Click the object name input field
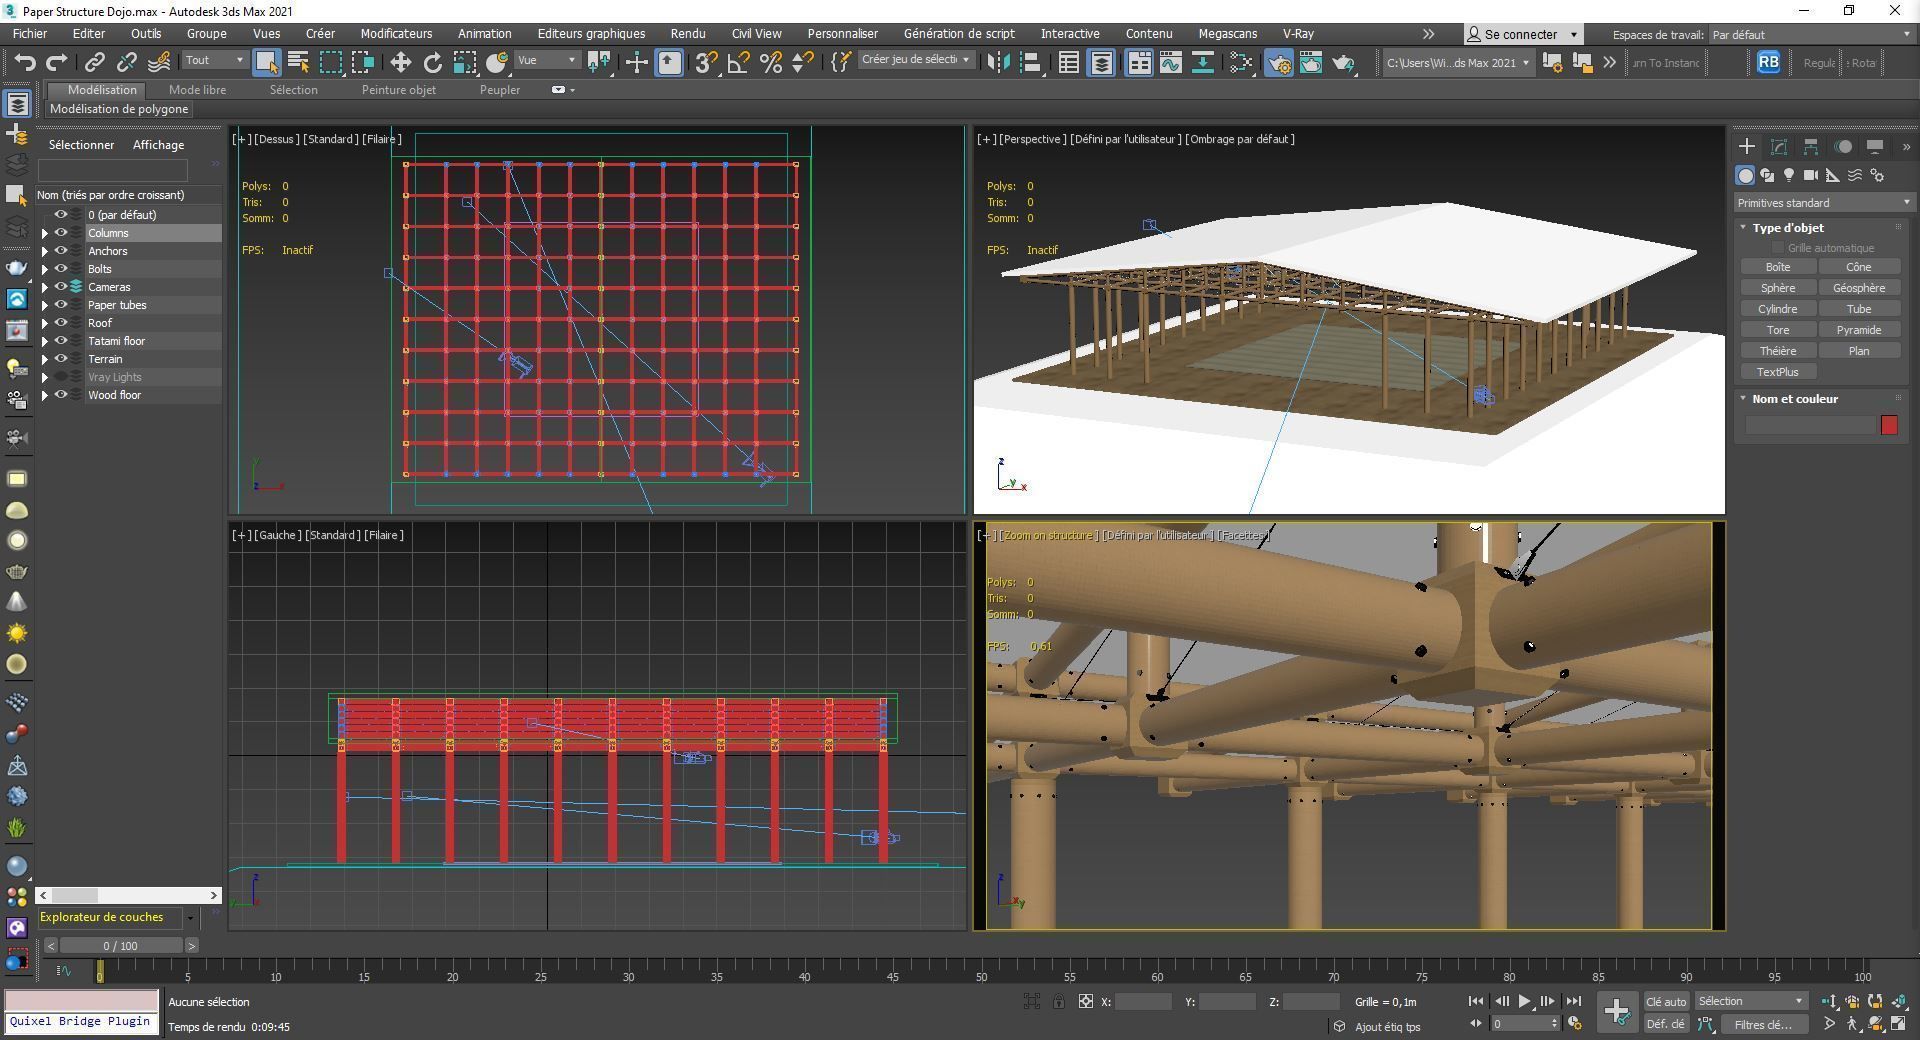Screen dimensions: 1920x1040 (1810, 425)
